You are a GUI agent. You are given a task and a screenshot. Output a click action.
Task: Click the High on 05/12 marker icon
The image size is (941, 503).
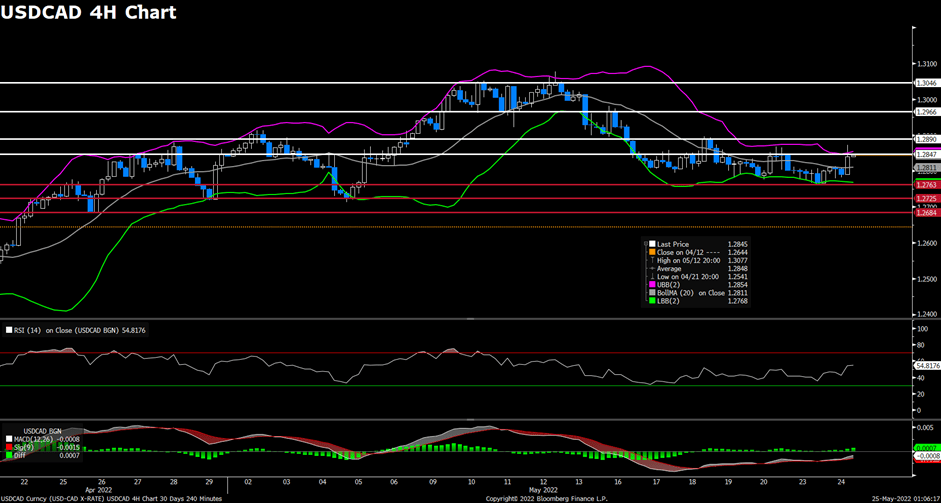652,260
